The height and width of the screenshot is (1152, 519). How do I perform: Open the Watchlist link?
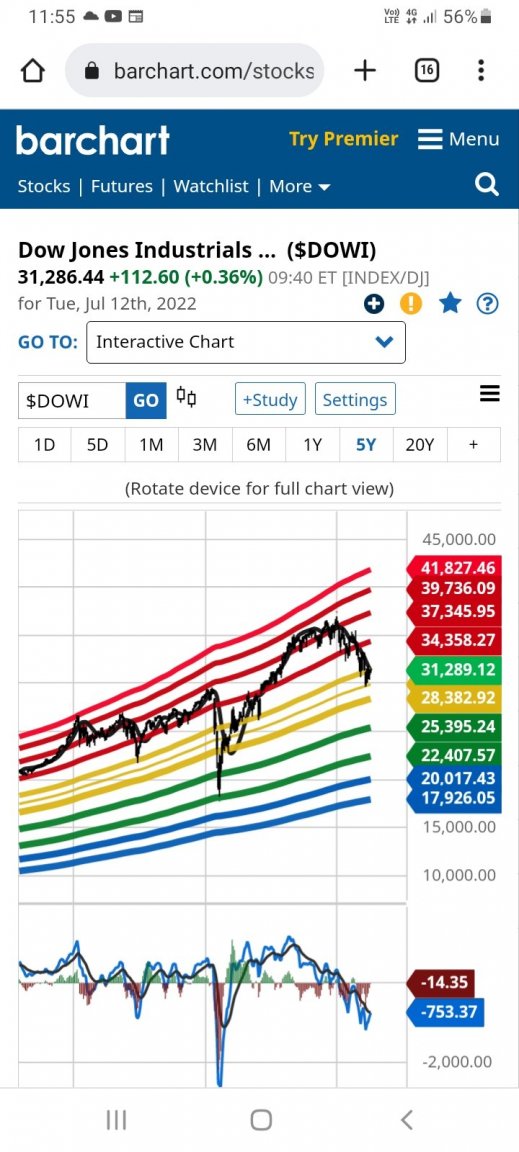tap(211, 187)
